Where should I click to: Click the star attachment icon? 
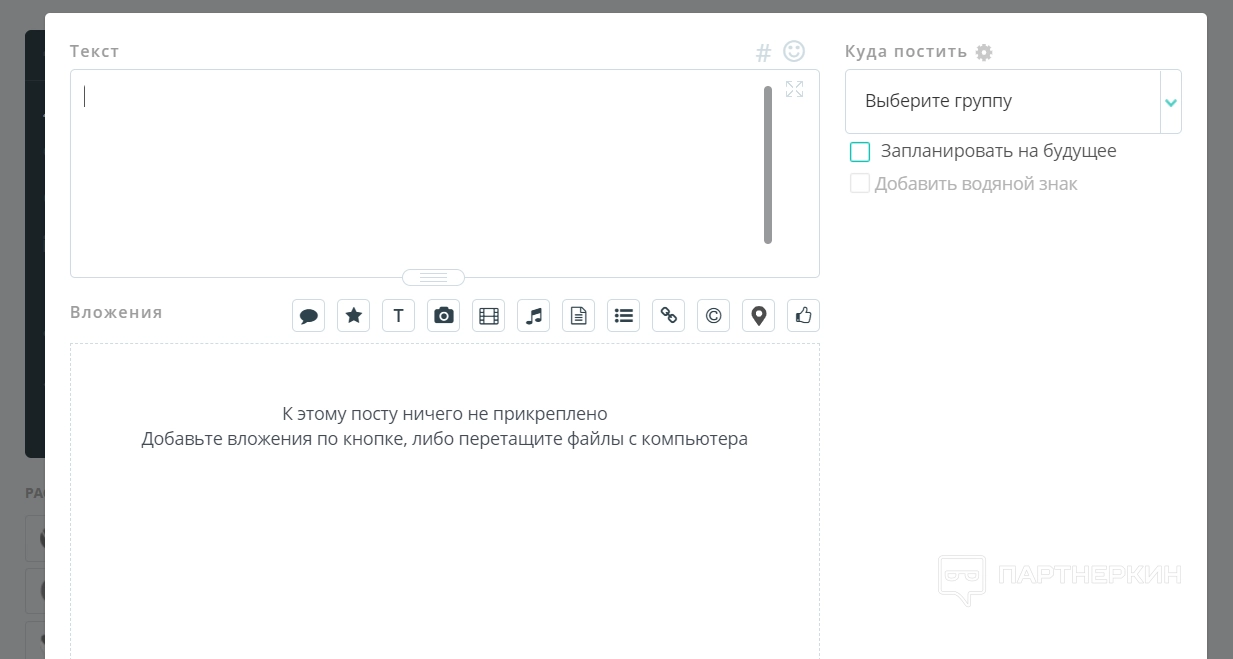click(354, 316)
